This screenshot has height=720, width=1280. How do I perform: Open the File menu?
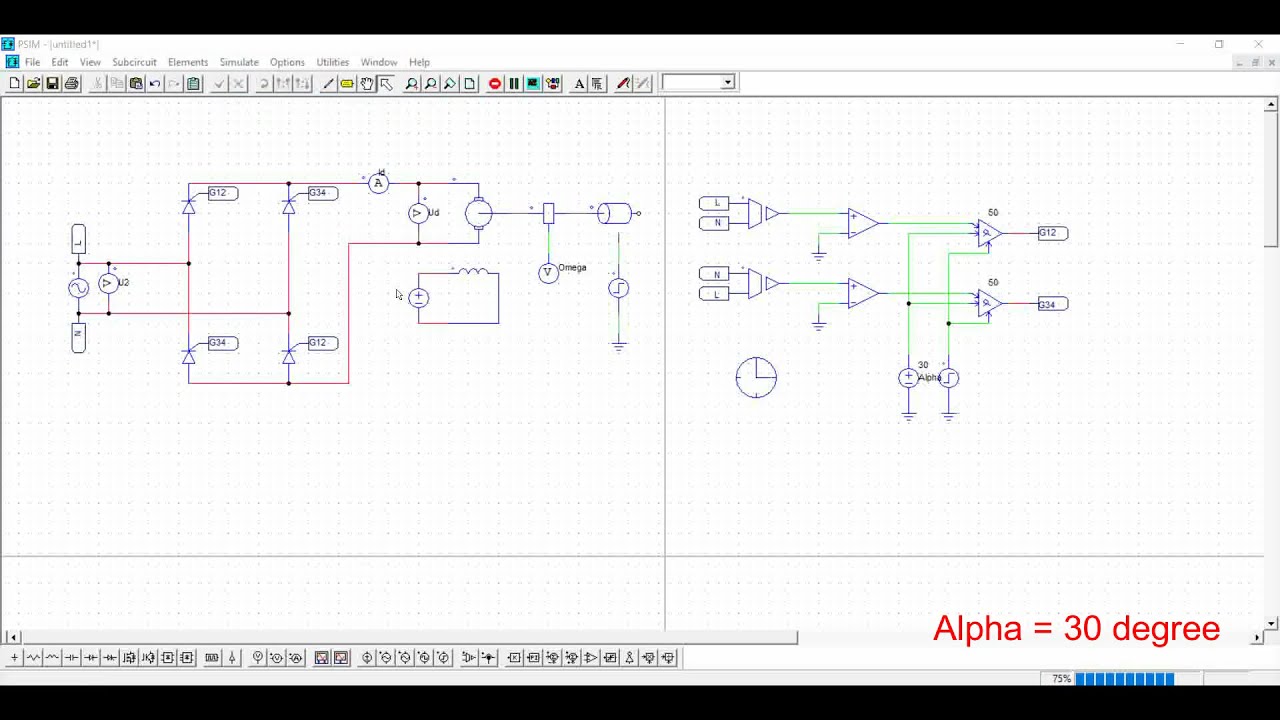(x=32, y=62)
